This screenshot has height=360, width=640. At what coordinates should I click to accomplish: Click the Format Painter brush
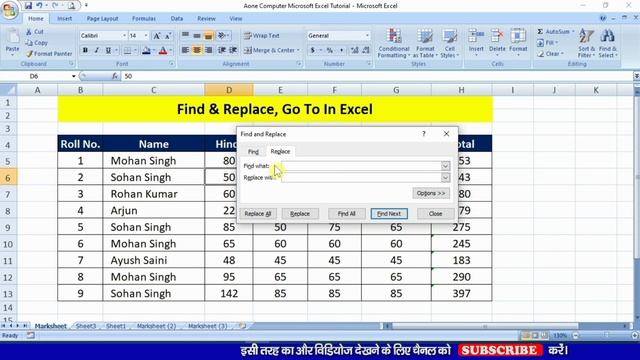(29, 53)
